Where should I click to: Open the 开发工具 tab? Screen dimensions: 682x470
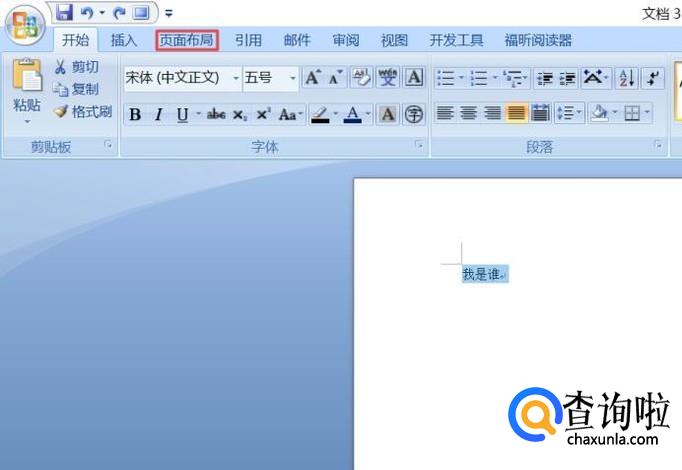[457, 40]
